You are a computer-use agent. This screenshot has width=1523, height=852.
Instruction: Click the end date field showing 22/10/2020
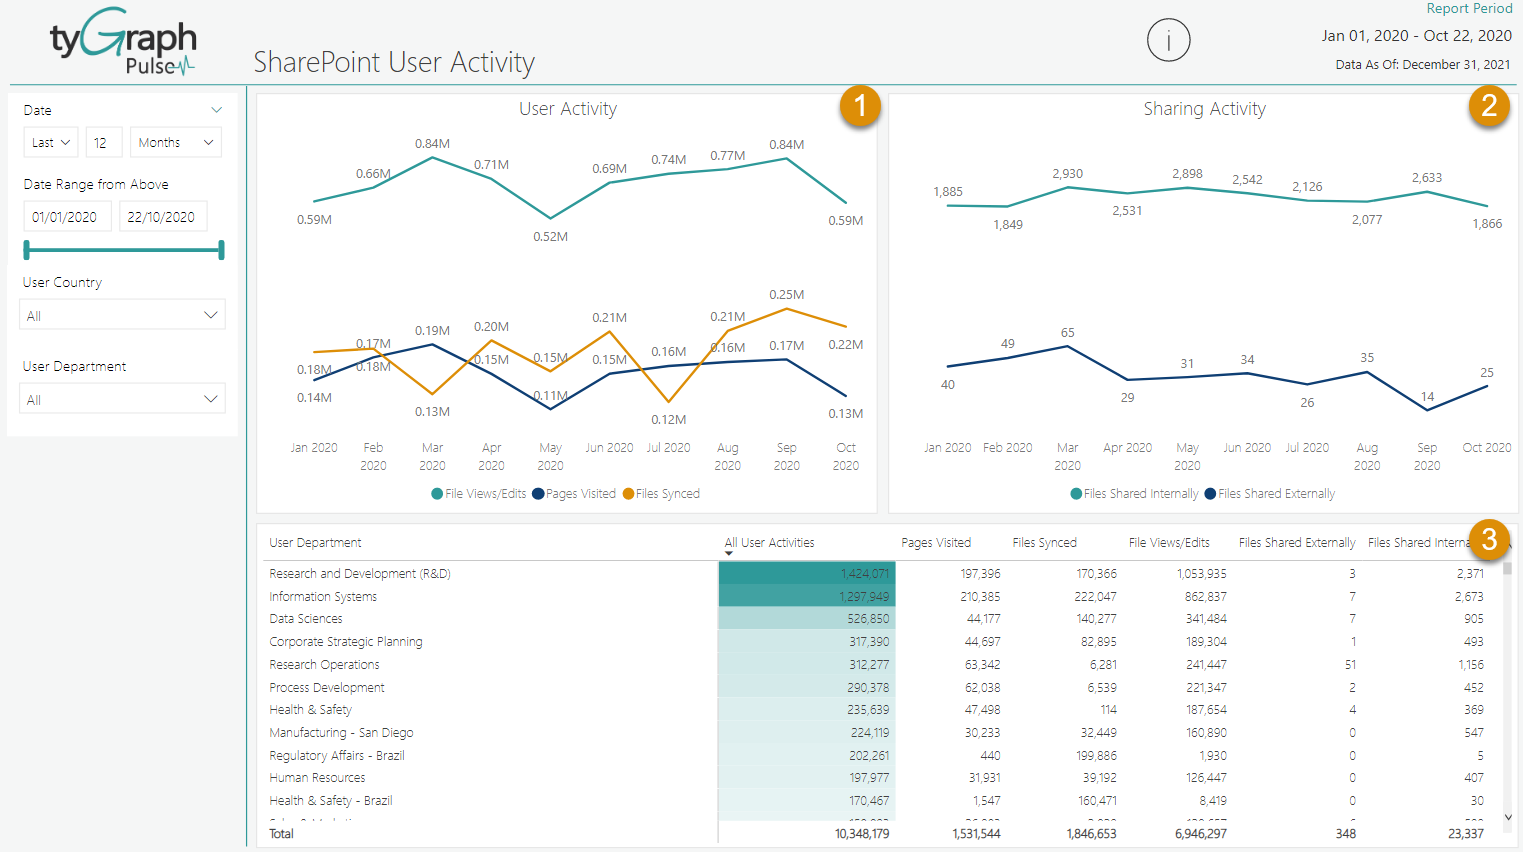pos(162,215)
